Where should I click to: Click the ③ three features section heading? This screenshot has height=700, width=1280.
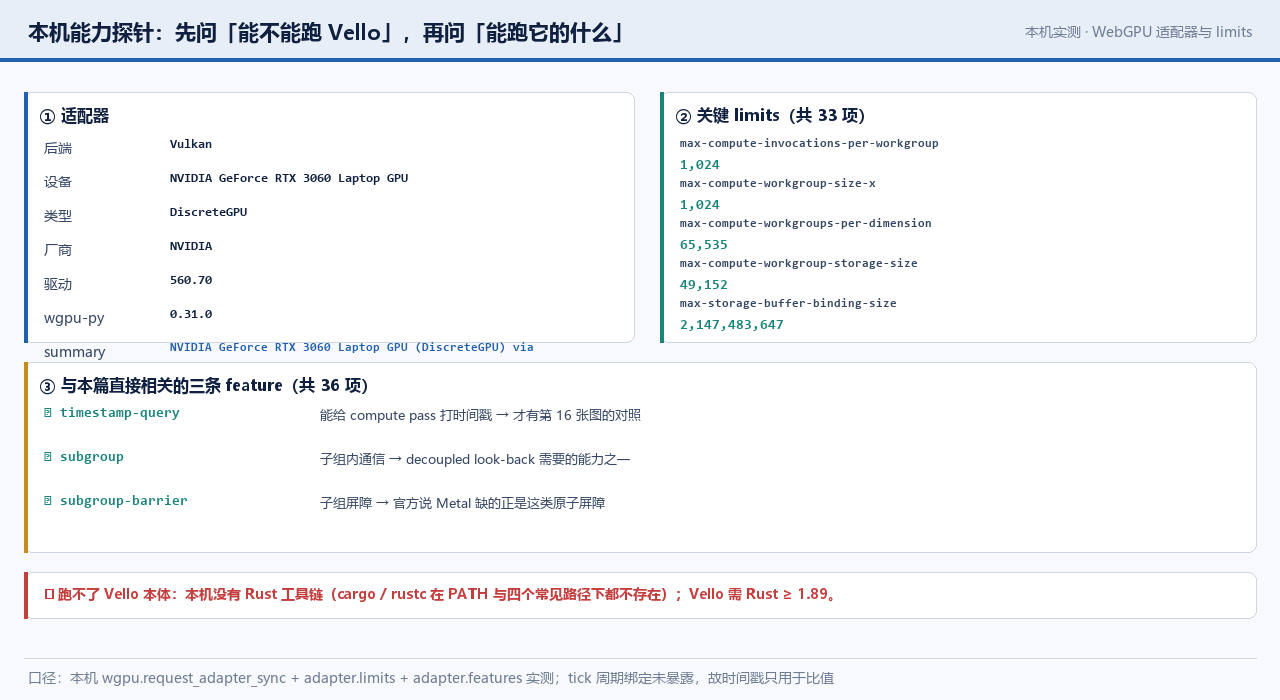click(204, 386)
